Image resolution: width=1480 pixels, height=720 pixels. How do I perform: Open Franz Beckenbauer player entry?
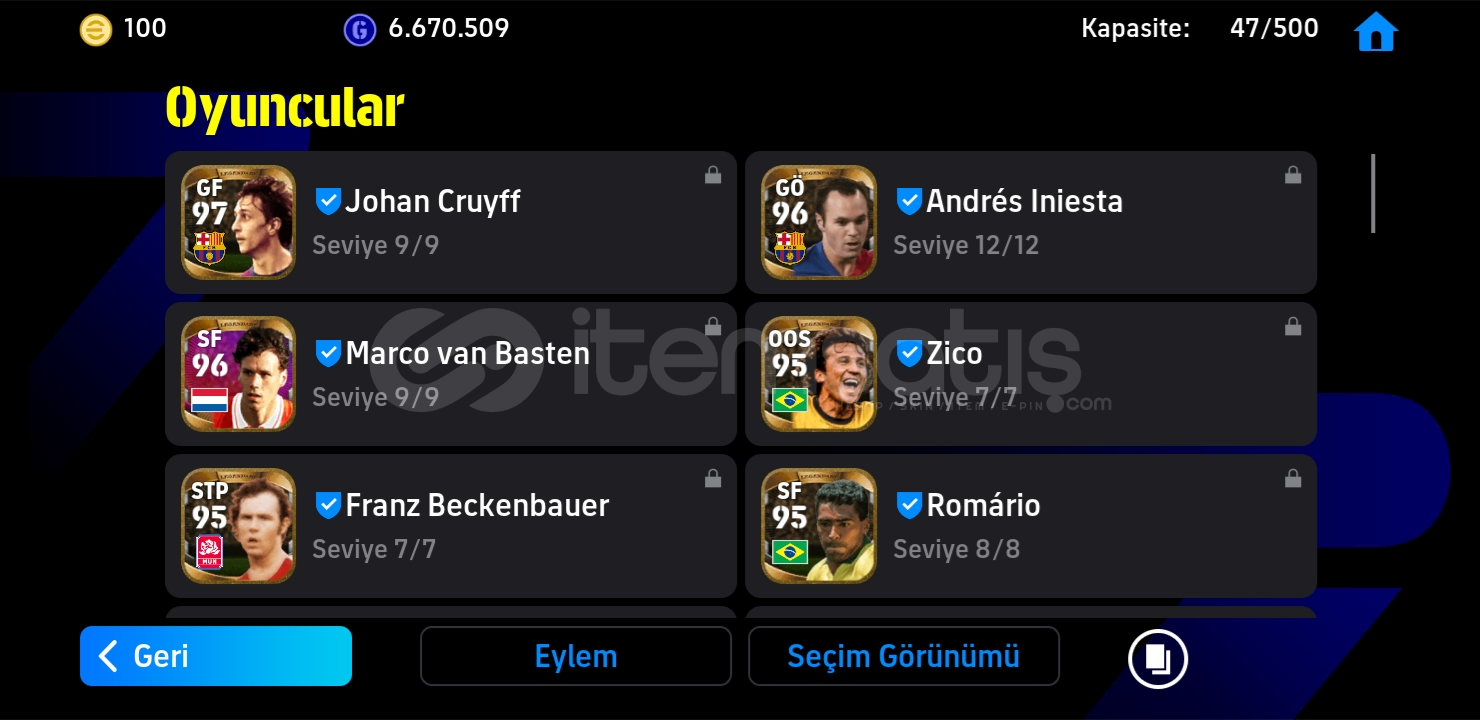click(x=451, y=526)
